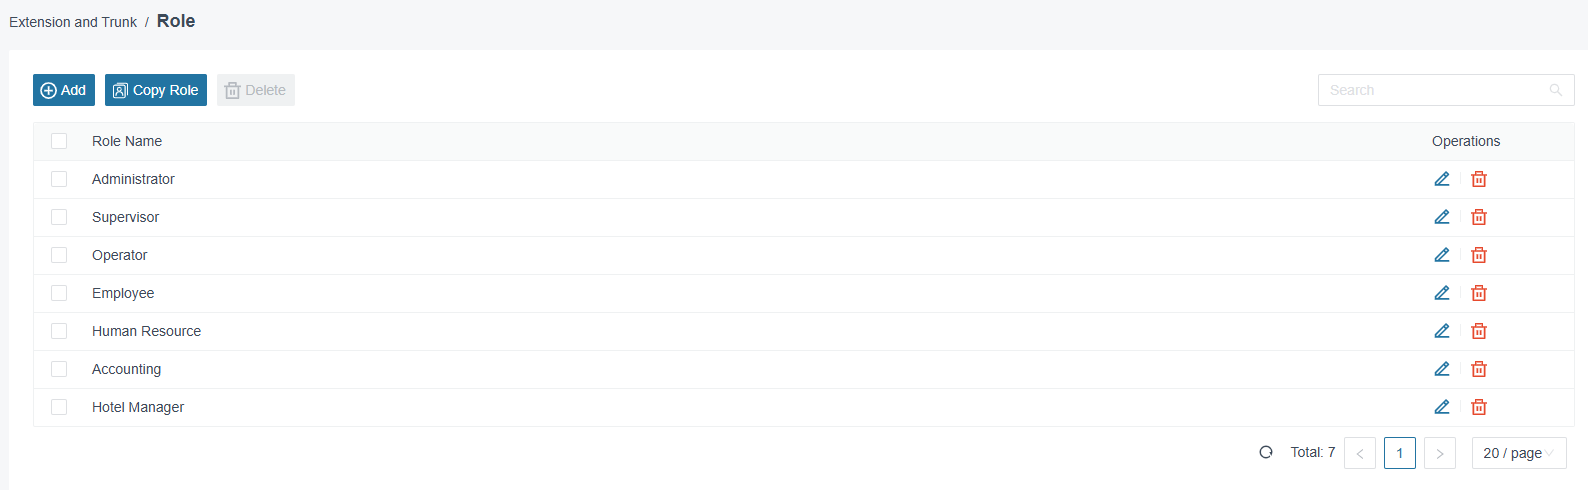Refresh the role list
This screenshot has width=1588, height=490.
[1266, 452]
